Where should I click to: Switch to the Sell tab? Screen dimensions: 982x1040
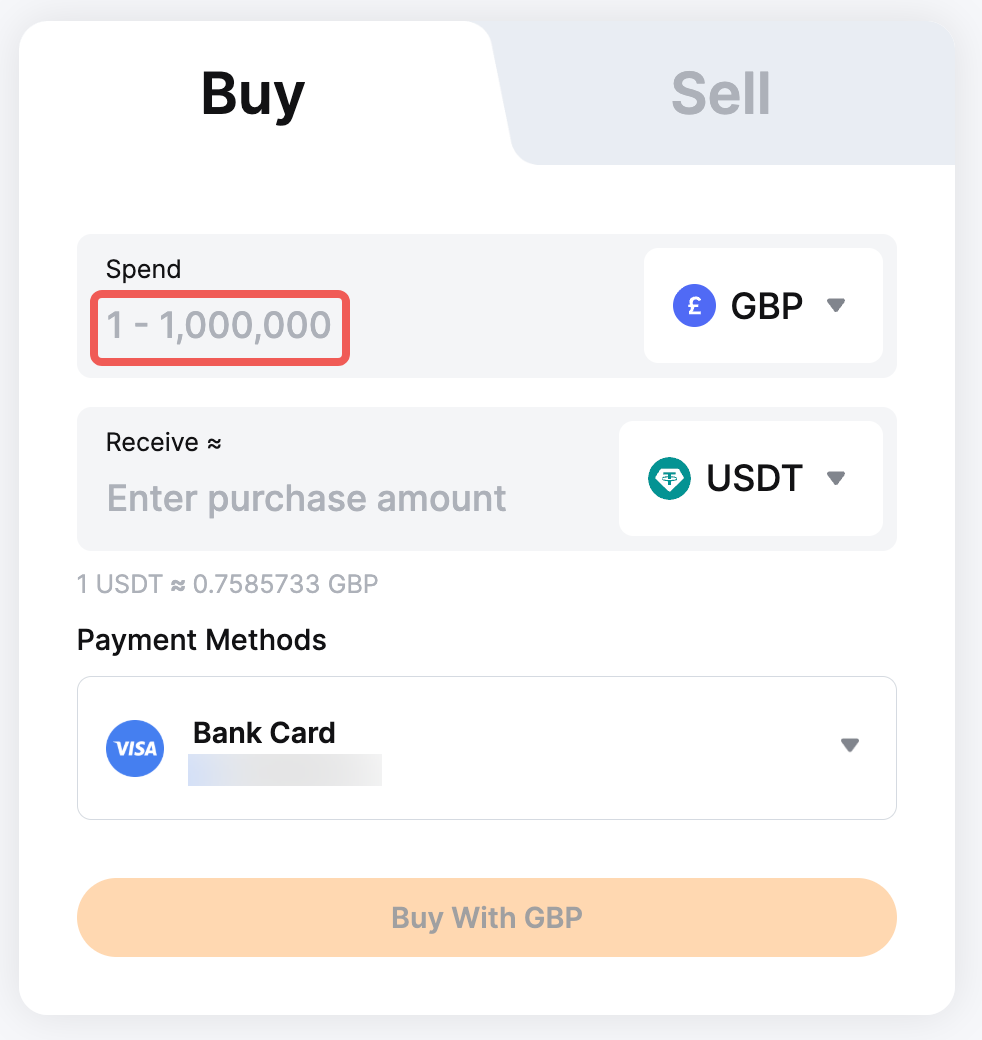720,94
